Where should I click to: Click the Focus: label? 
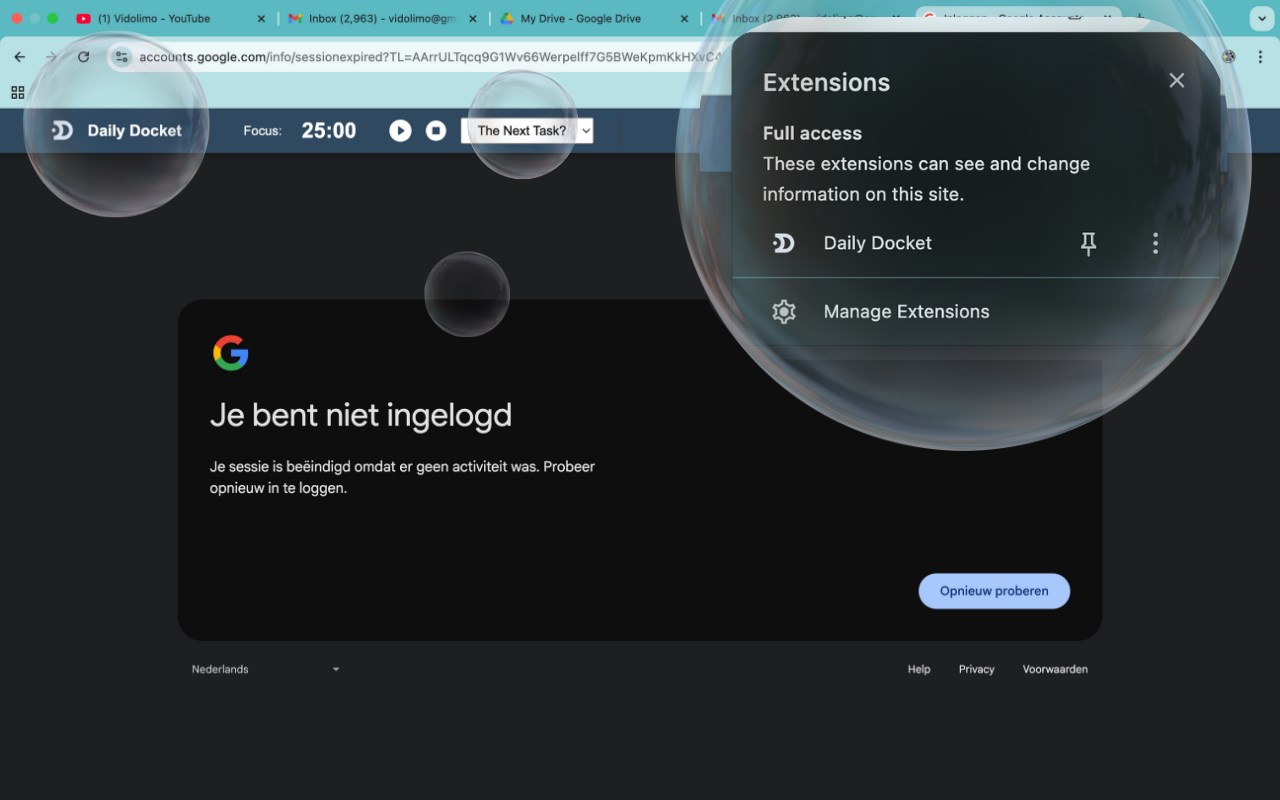click(x=262, y=131)
